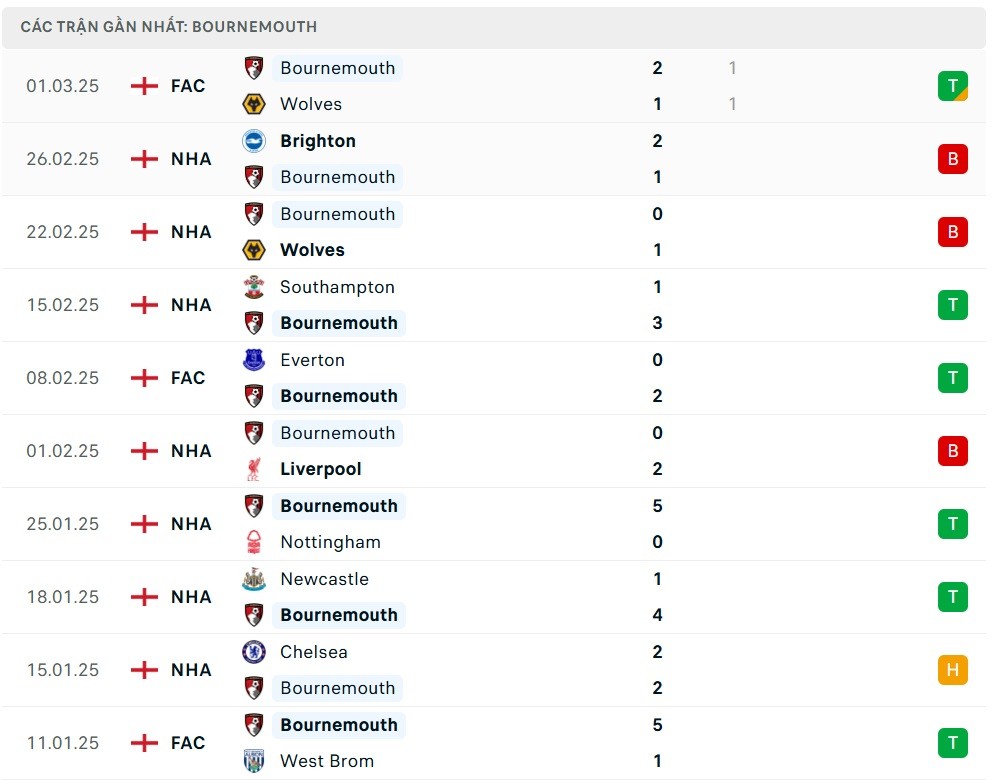The width and height of the screenshot is (993, 780).
Task: Click red B badge for Liverpool match
Action: coord(952,451)
